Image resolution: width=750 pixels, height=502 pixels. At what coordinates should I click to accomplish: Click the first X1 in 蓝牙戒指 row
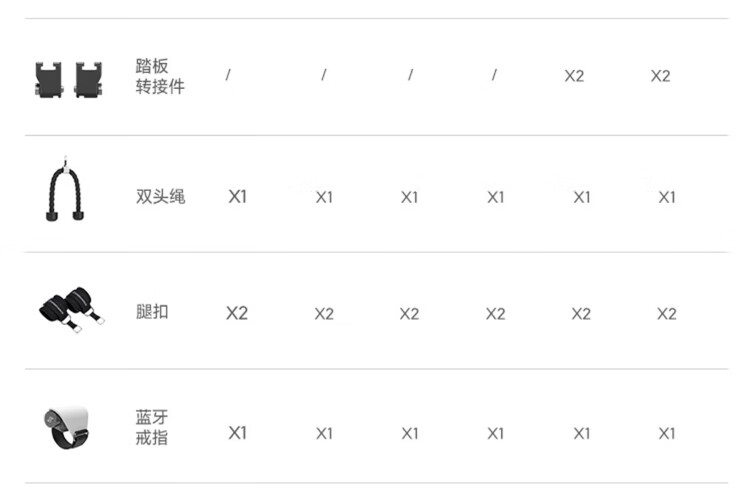pos(237,433)
